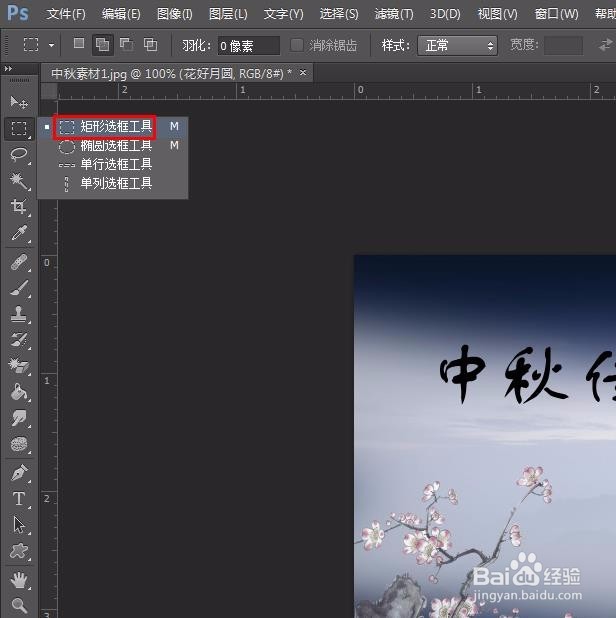The image size is (616, 618).
Task: Open the 文字(Y) menu
Action: pos(283,15)
